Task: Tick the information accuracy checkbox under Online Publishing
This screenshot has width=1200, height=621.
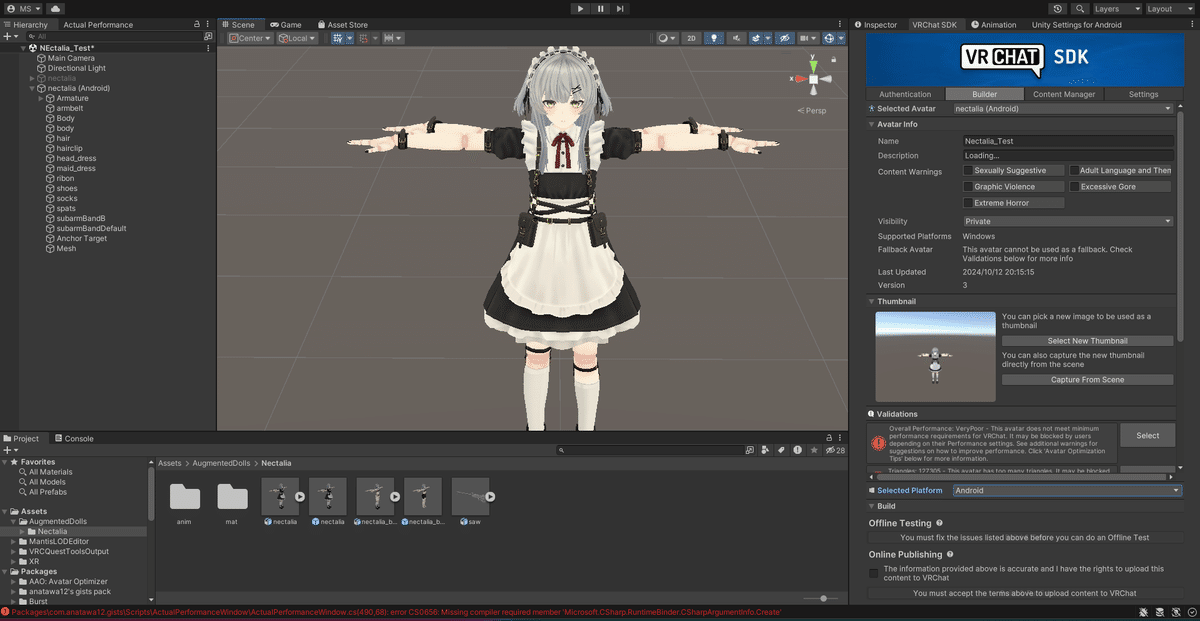Action: point(873,573)
